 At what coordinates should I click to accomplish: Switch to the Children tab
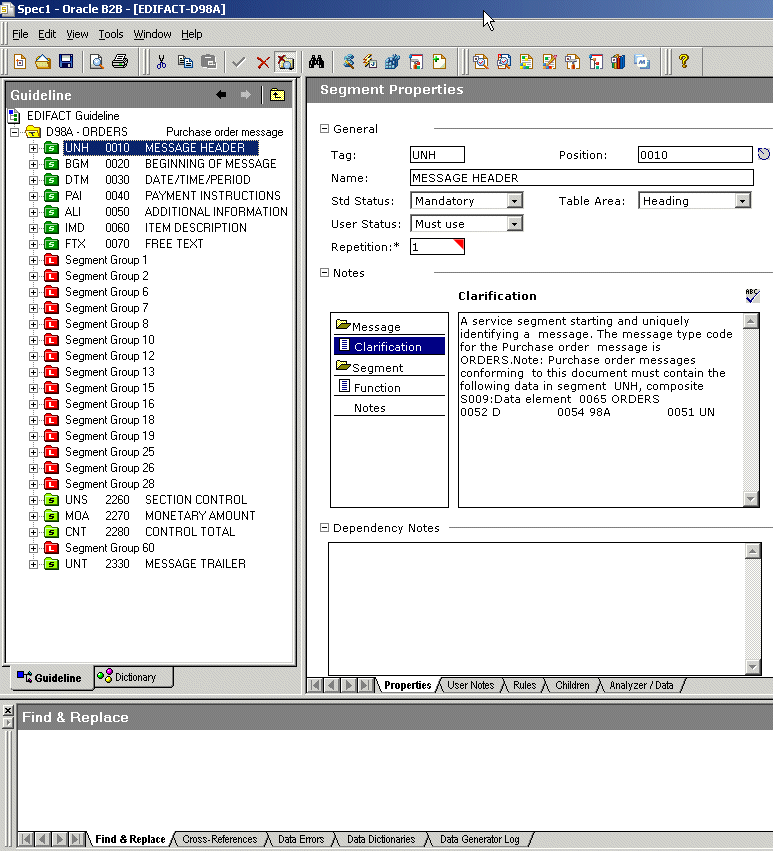[572, 685]
